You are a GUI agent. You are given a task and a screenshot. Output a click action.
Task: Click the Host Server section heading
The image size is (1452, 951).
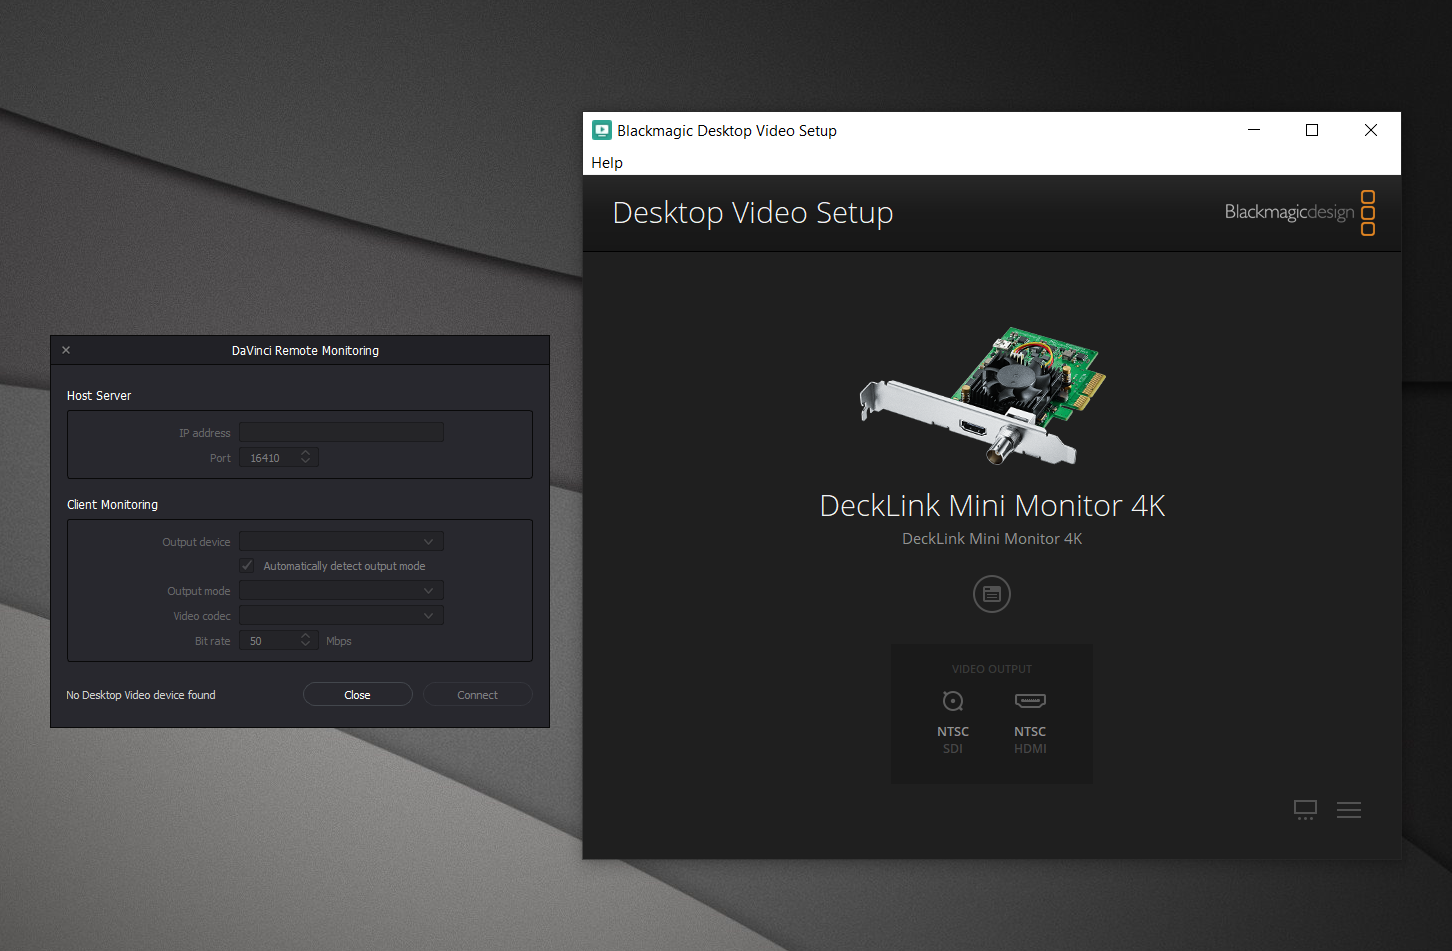(x=99, y=395)
